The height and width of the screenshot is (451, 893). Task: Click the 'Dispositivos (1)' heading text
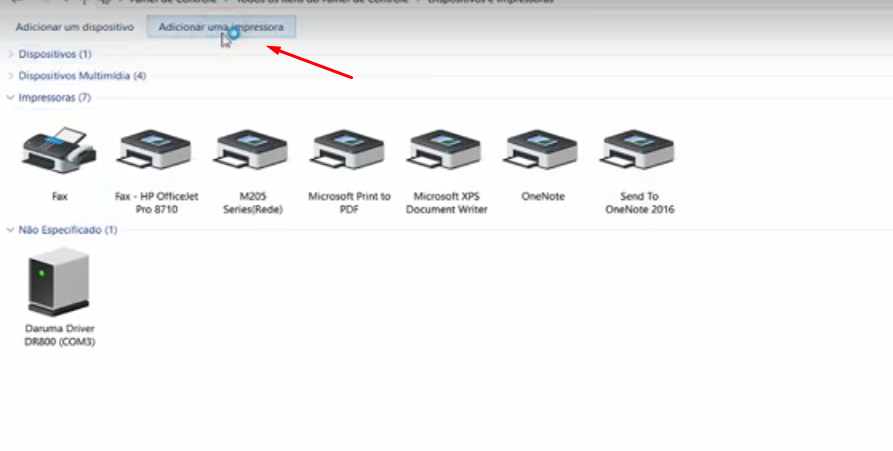click(55, 54)
